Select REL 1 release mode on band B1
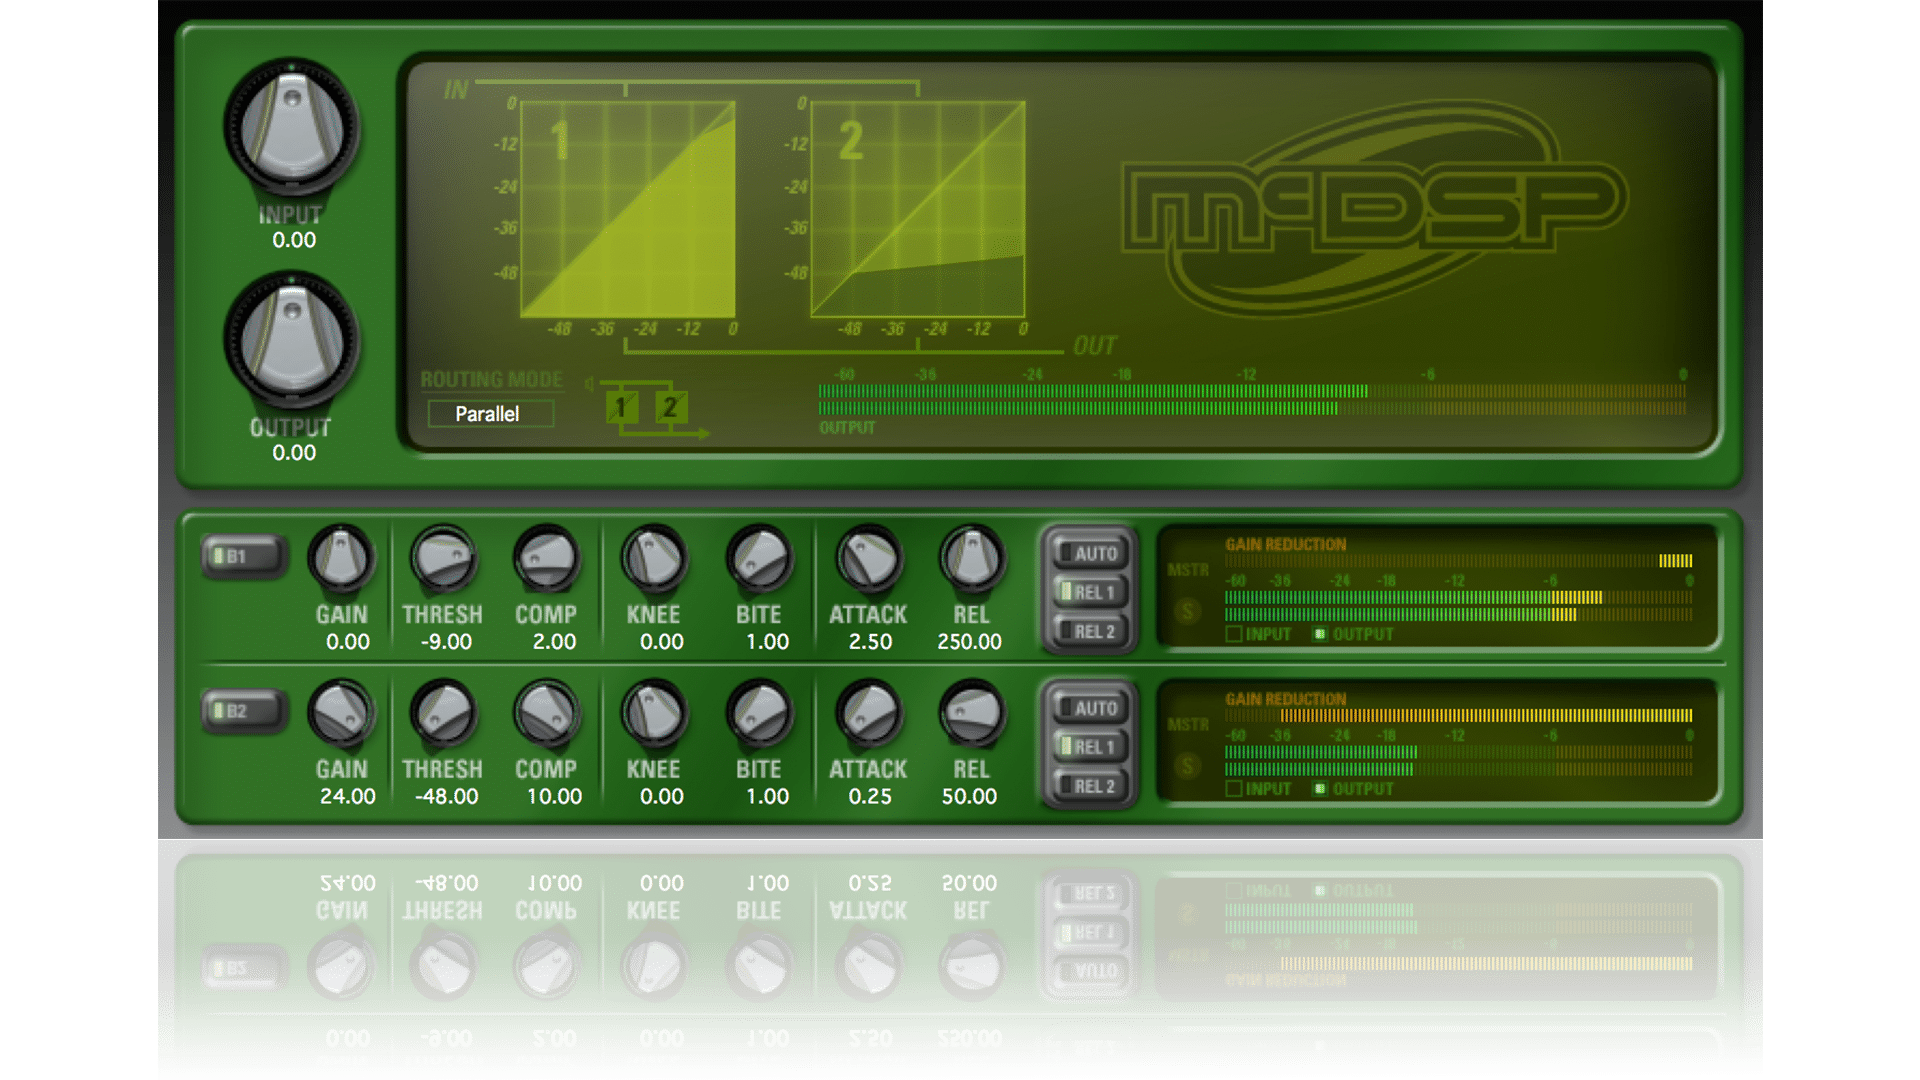The image size is (1920, 1080). 1089,591
